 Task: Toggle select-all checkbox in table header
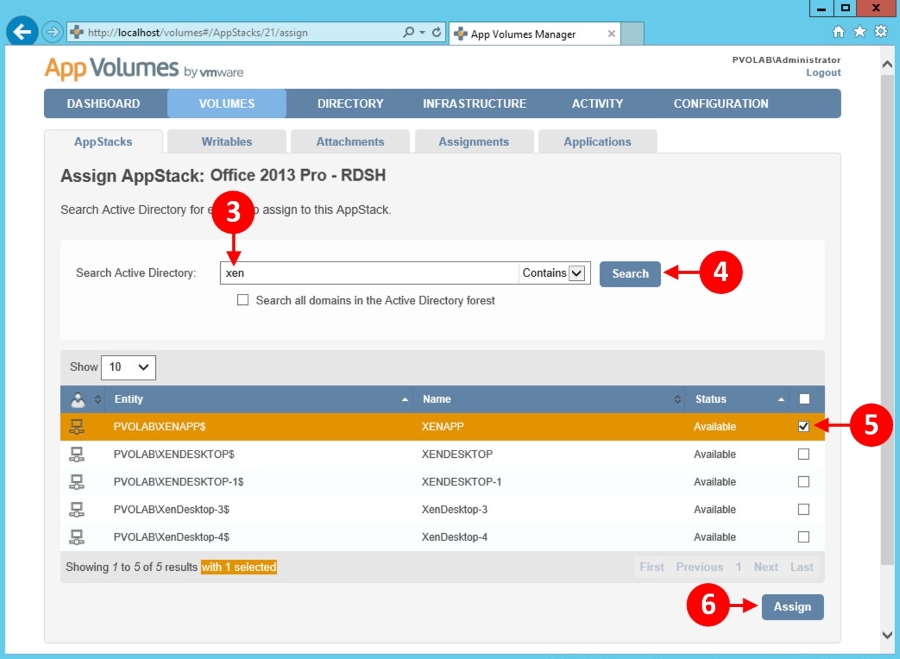pyautogui.click(x=804, y=399)
